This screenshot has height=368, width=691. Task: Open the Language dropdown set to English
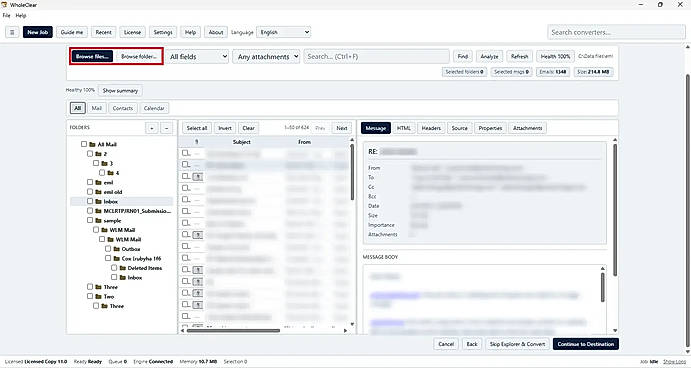coord(283,32)
